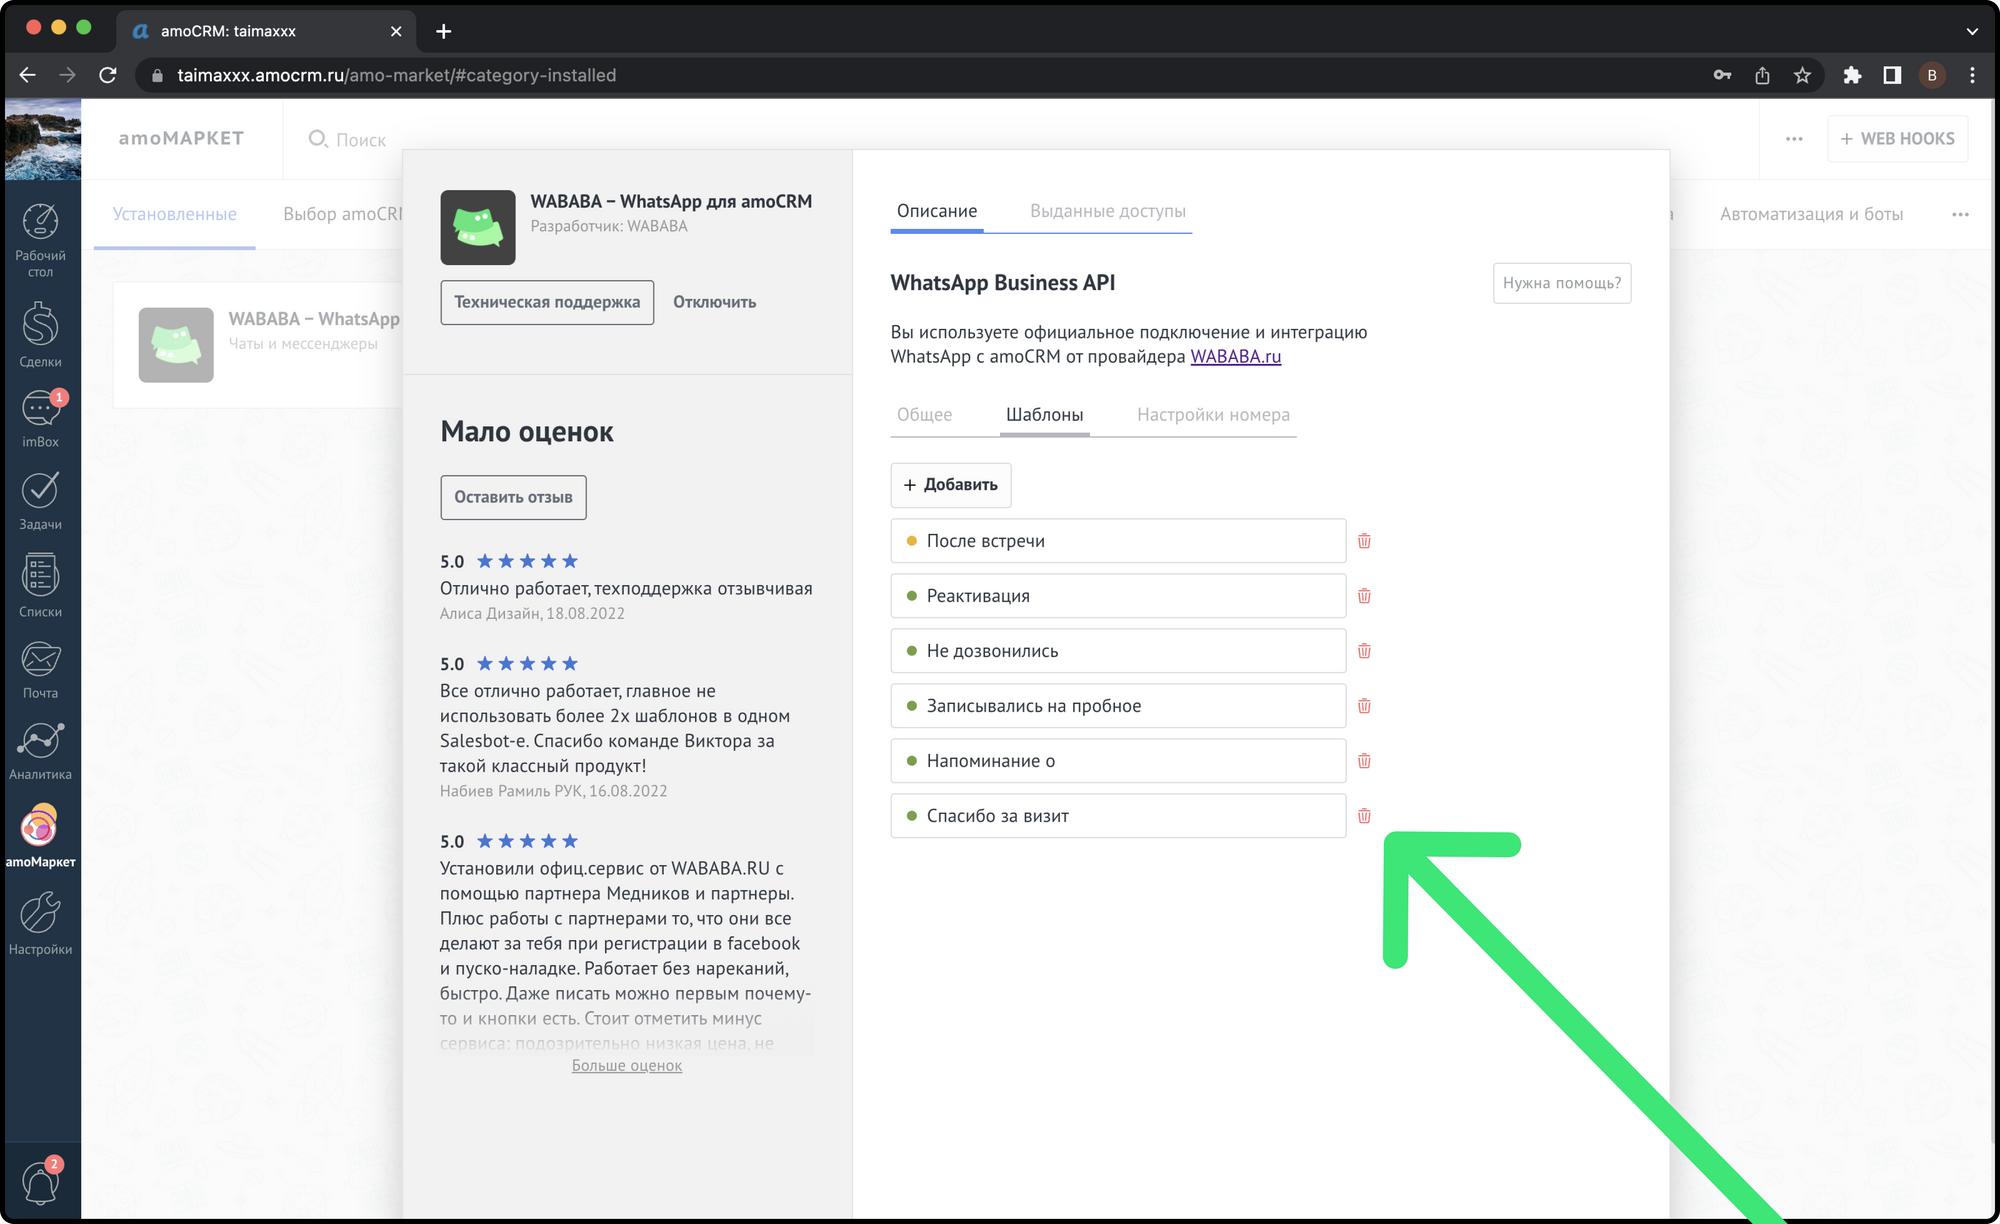Expand browser tab search chevron
Image resolution: width=2000 pixels, height=1224 pixels.
[1972, 31]
